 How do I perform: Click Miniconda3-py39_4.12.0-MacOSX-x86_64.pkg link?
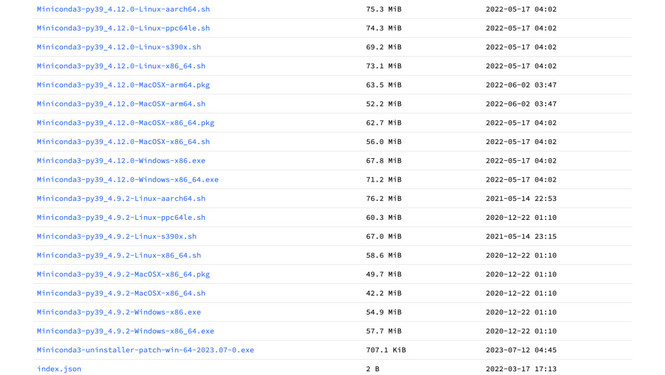pos(125,123)
